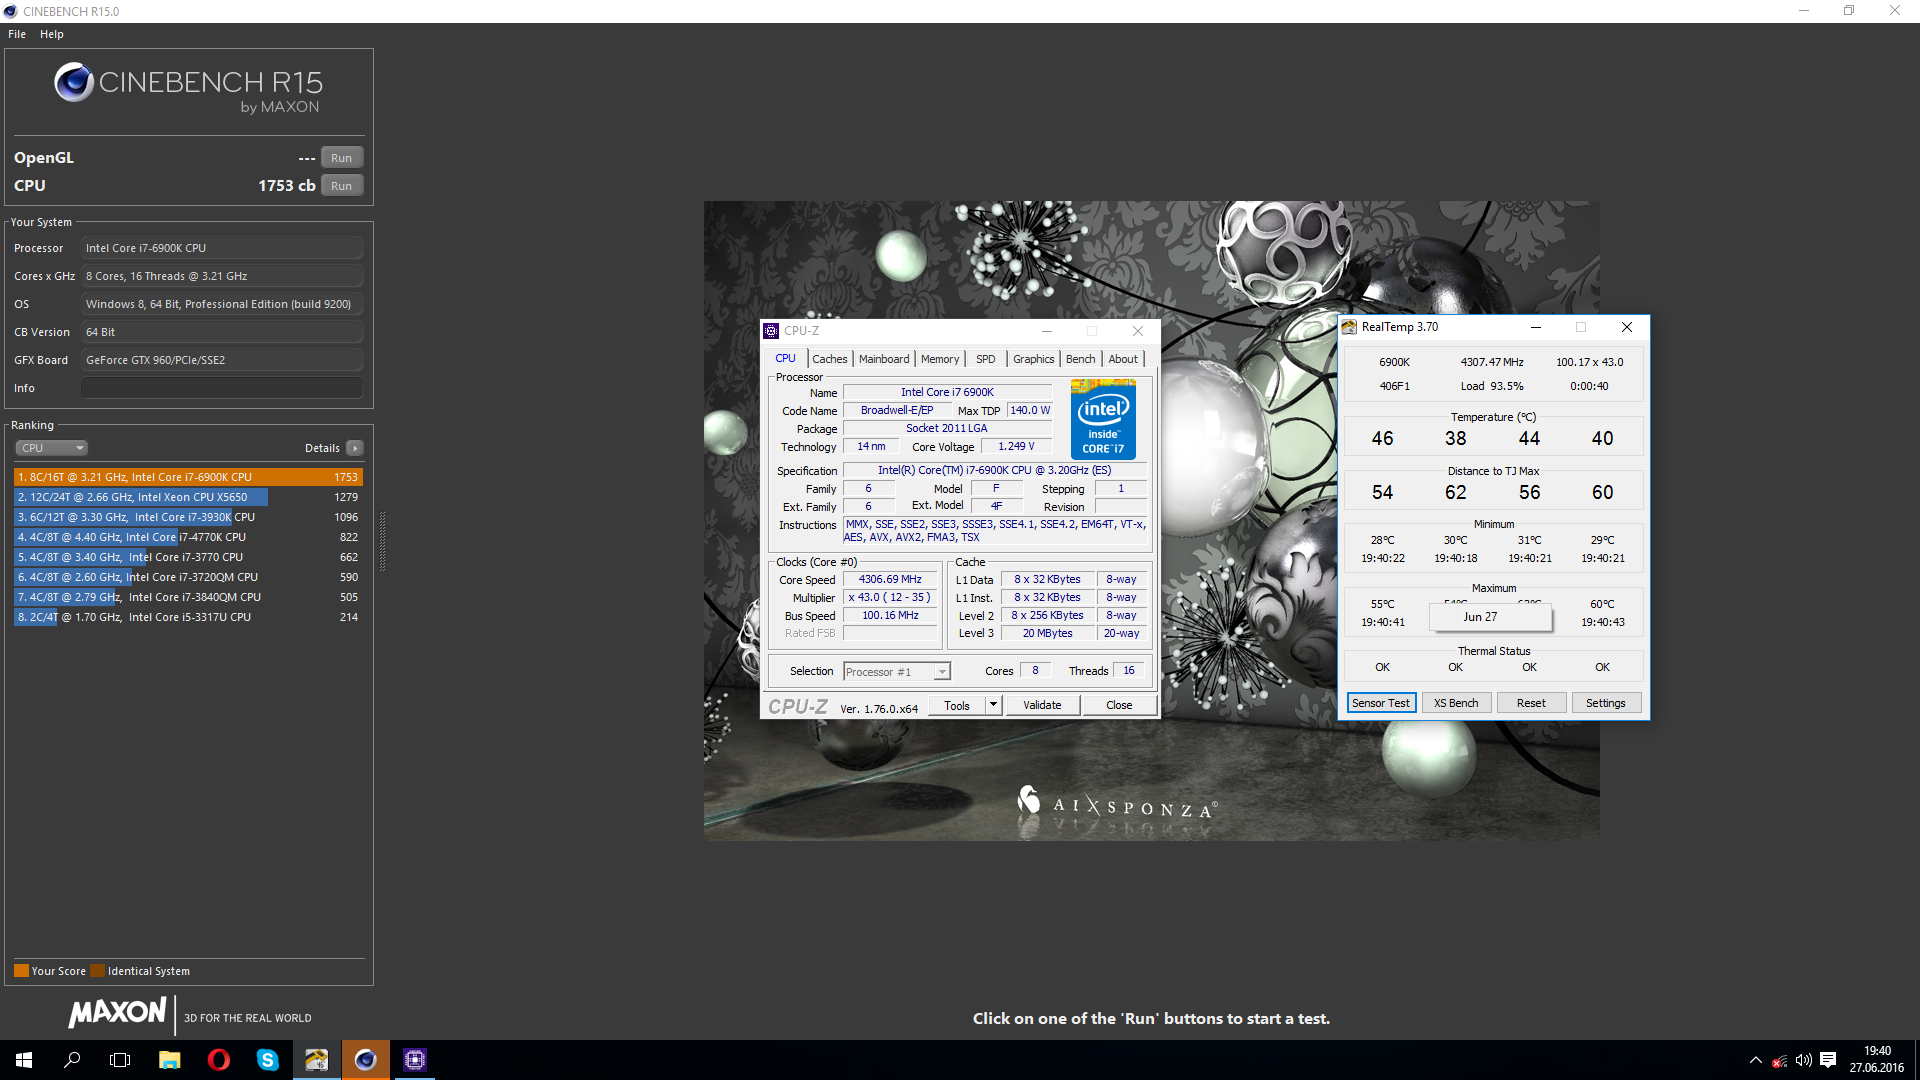Open Cinebench Help menu
The image size is (1920, 1080).
[x=52, y=34]
